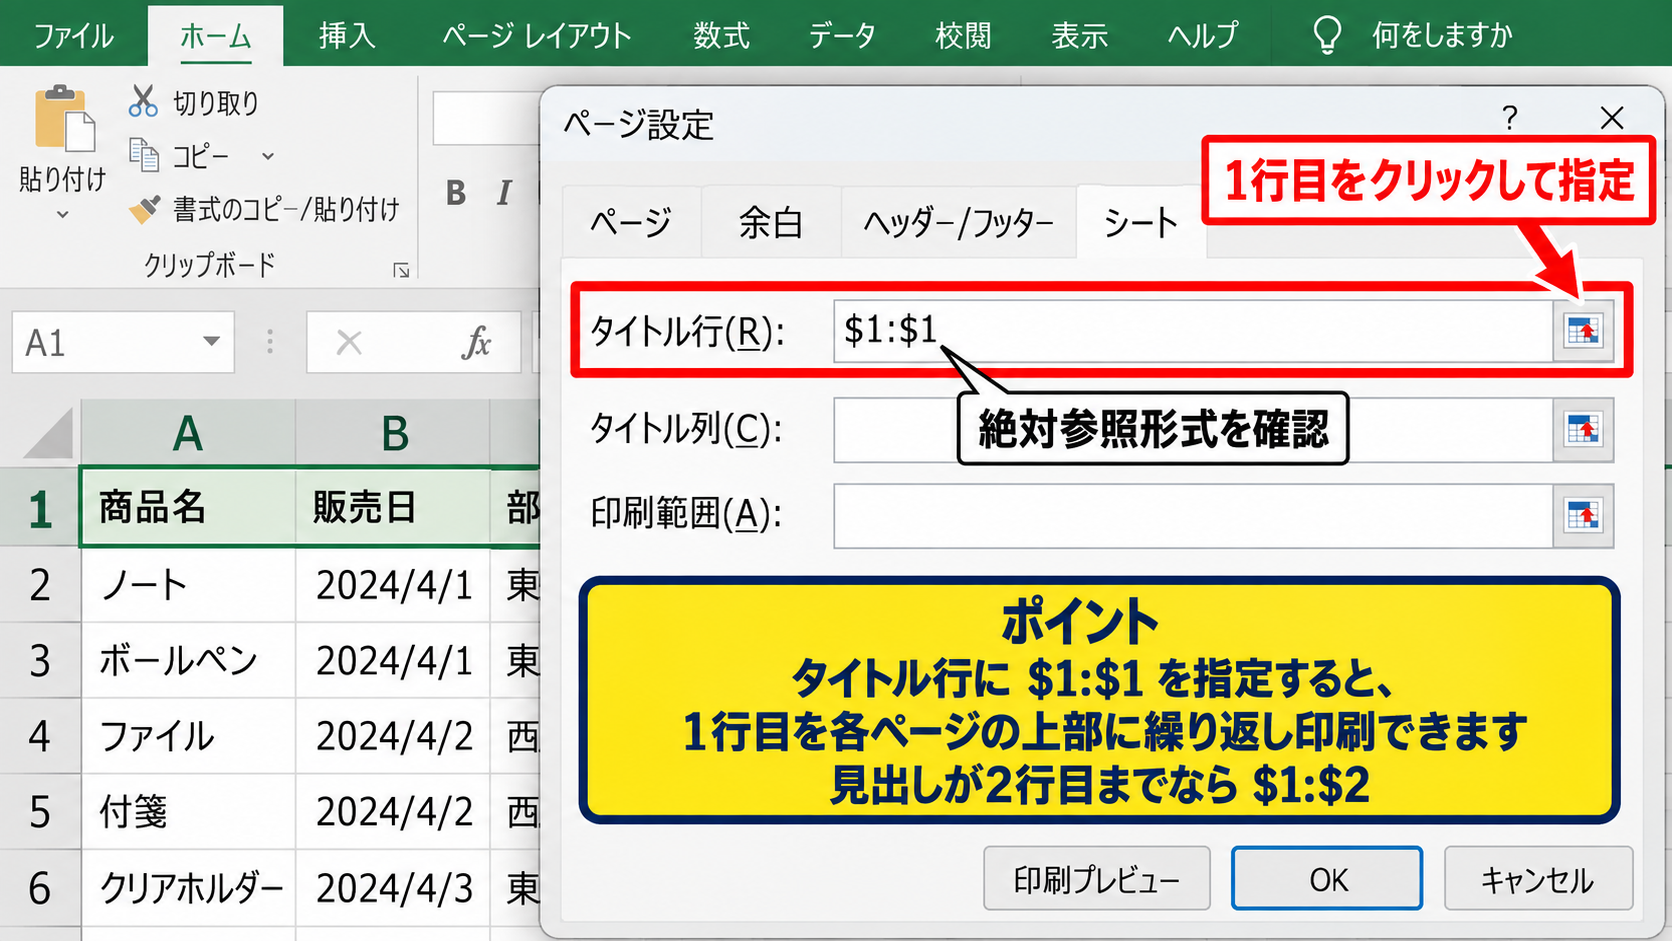Click the 印刷プレビュー button

[x=1097, y=879]
